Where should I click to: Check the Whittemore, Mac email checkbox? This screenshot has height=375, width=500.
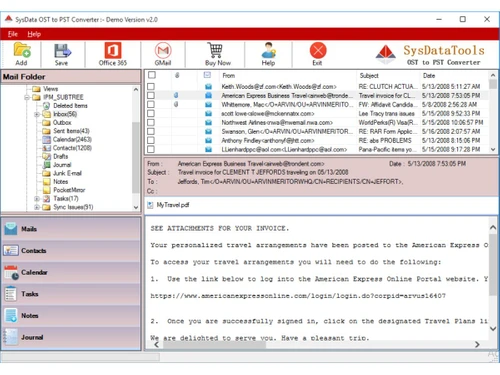(151, 104)
